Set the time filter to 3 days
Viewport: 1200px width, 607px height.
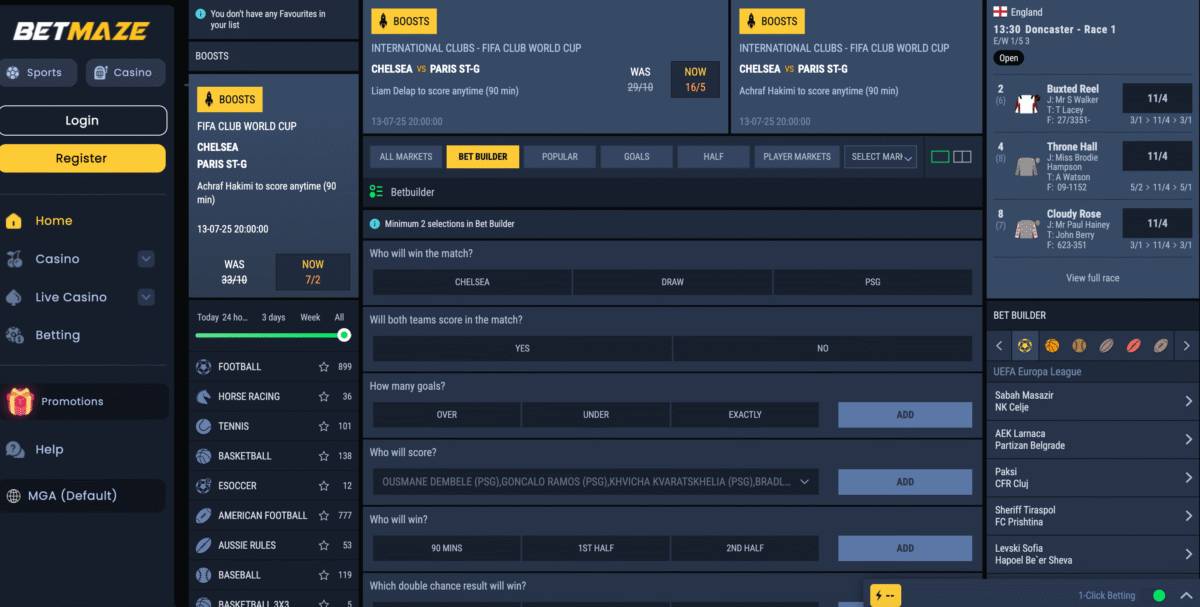(273, 317)
